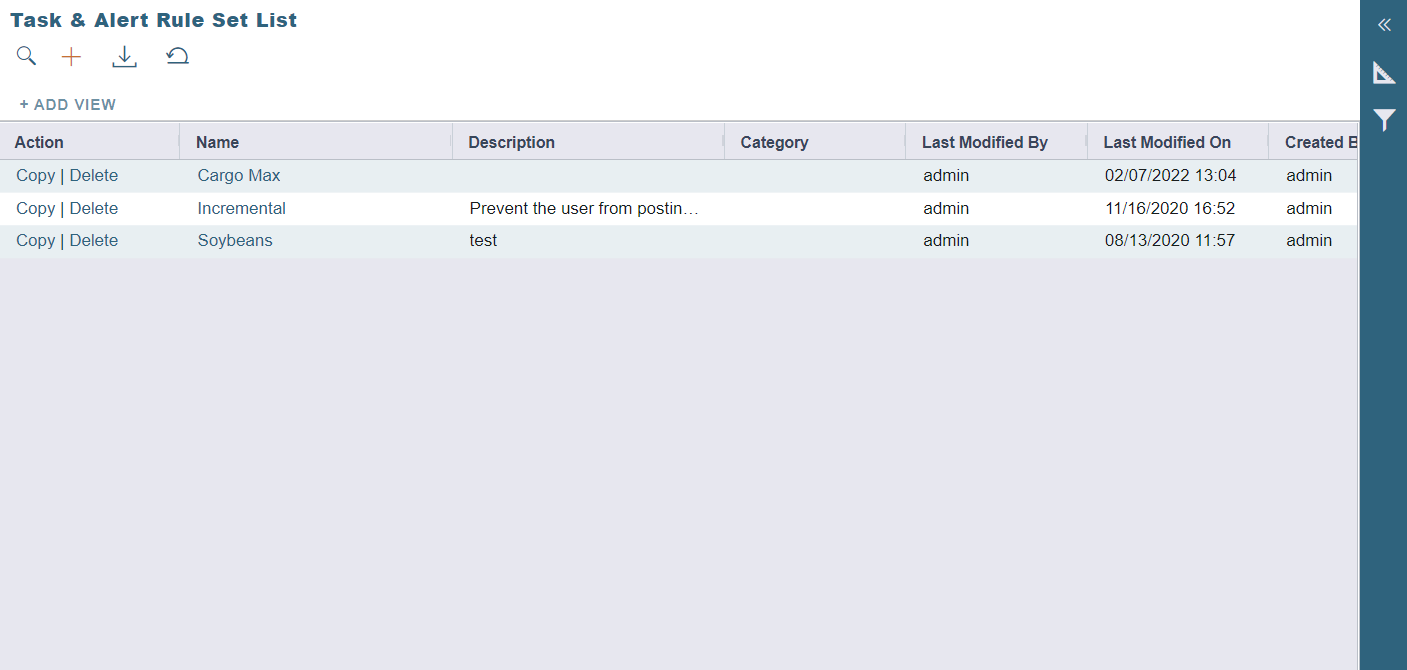Open the filter funnel icon in sidebar
The image size is (1407, 670).
[x=1384, y=121]
